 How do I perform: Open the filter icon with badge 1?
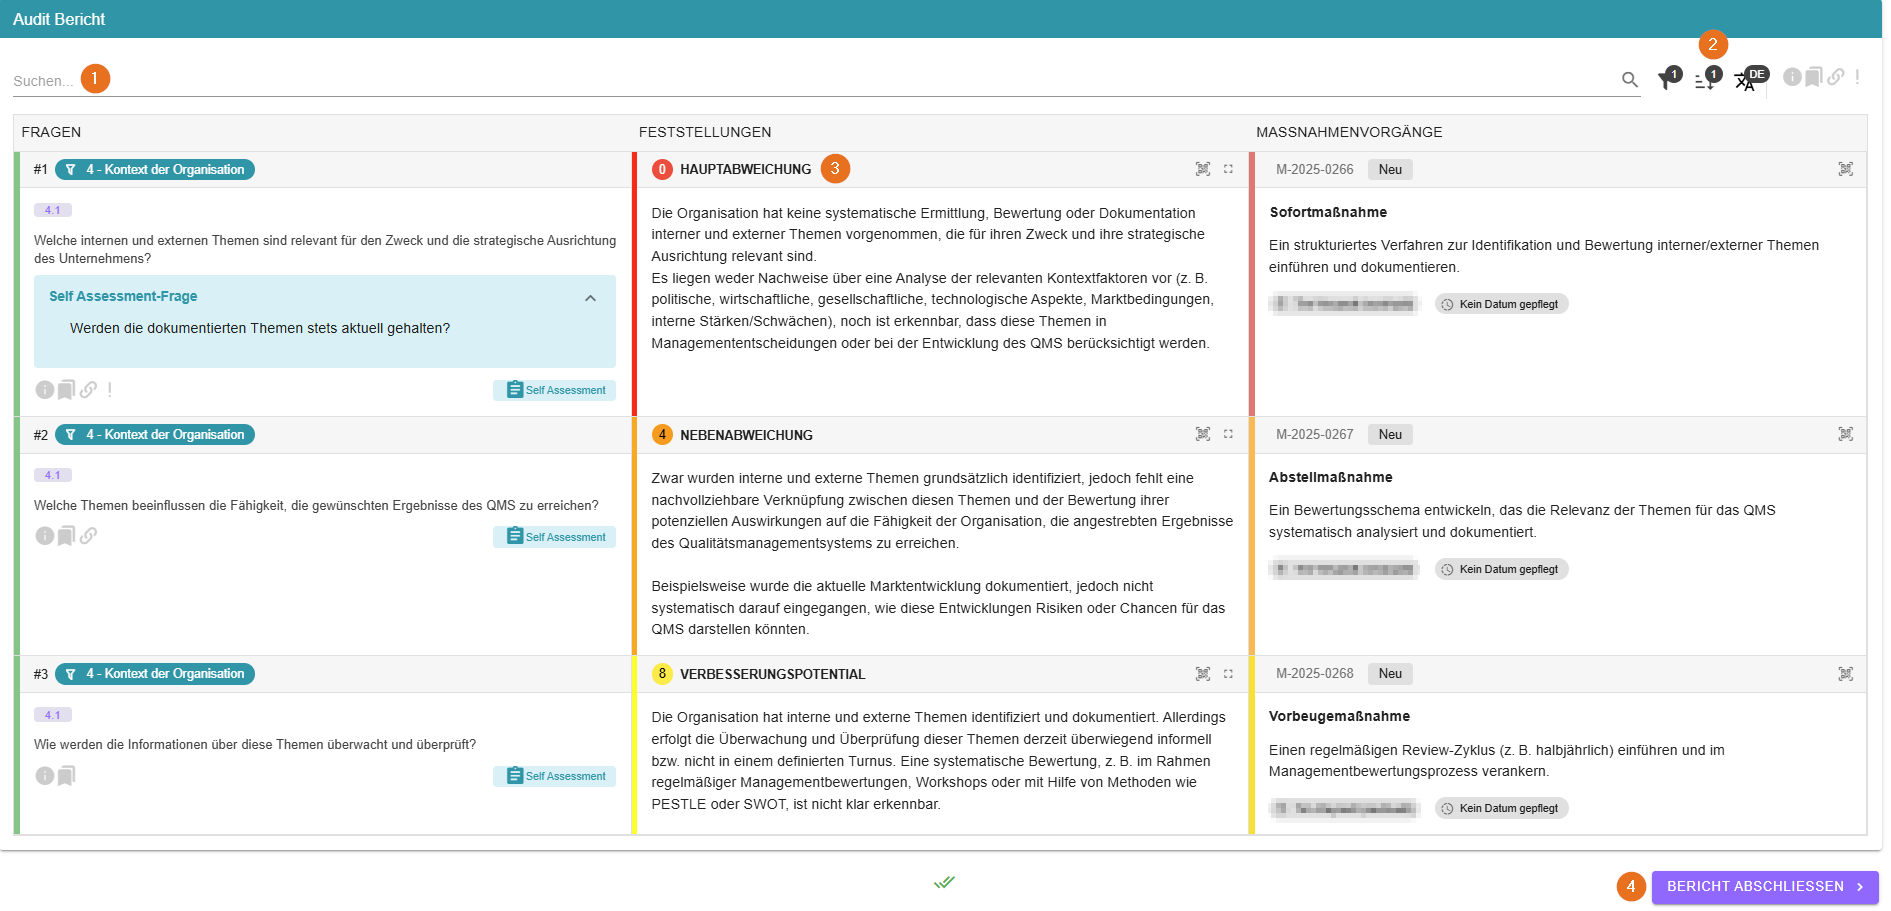pos(1666,81)
